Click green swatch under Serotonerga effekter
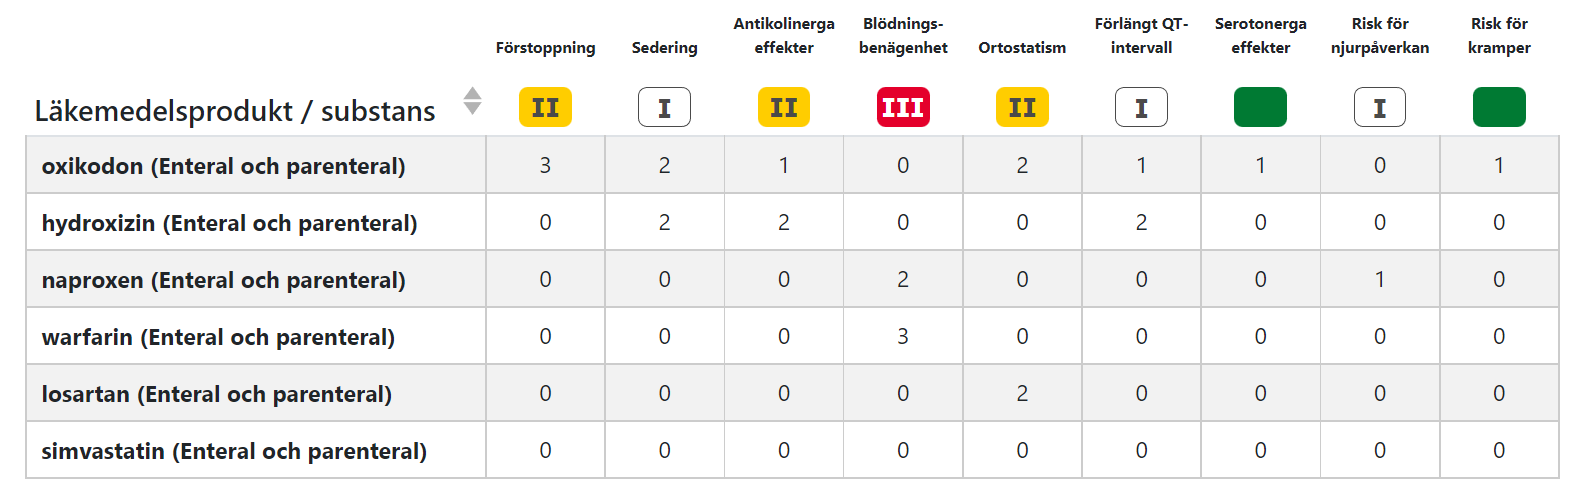Screen dimensions: 1580x493 (x=1260, y=108)
